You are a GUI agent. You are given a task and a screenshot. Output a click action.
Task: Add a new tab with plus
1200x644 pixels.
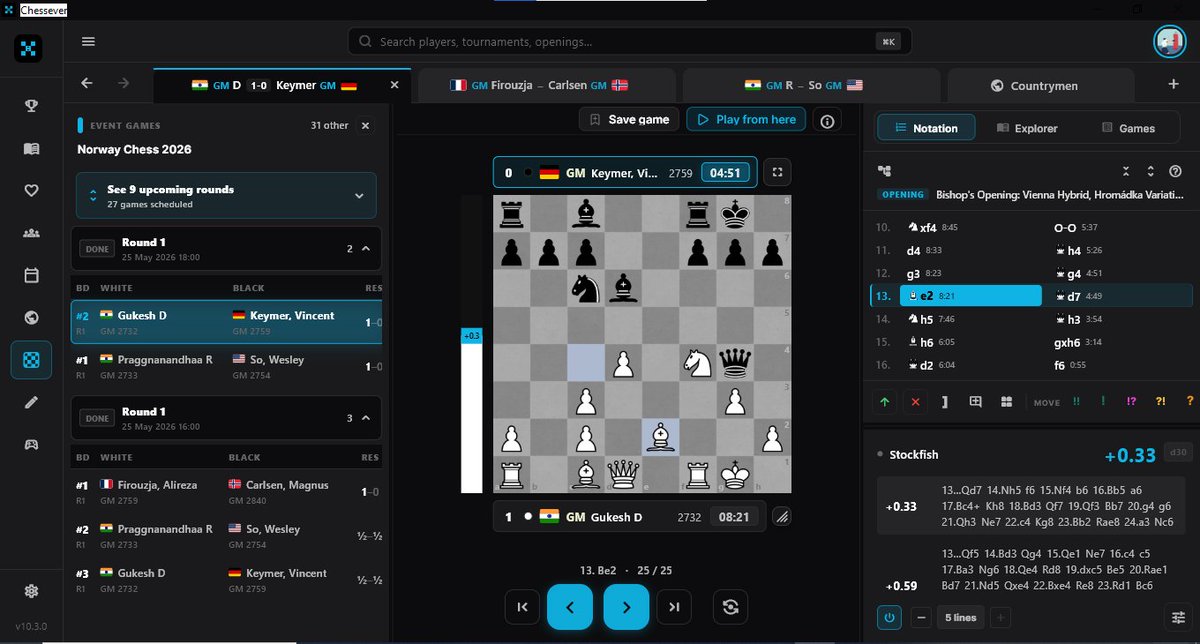pos(1174,84)
